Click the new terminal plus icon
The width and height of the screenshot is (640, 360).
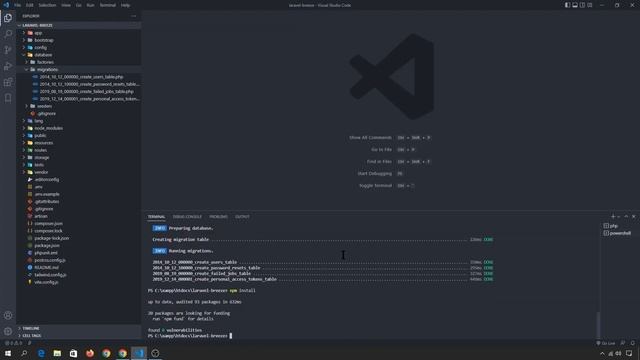[x=613, y=216]
